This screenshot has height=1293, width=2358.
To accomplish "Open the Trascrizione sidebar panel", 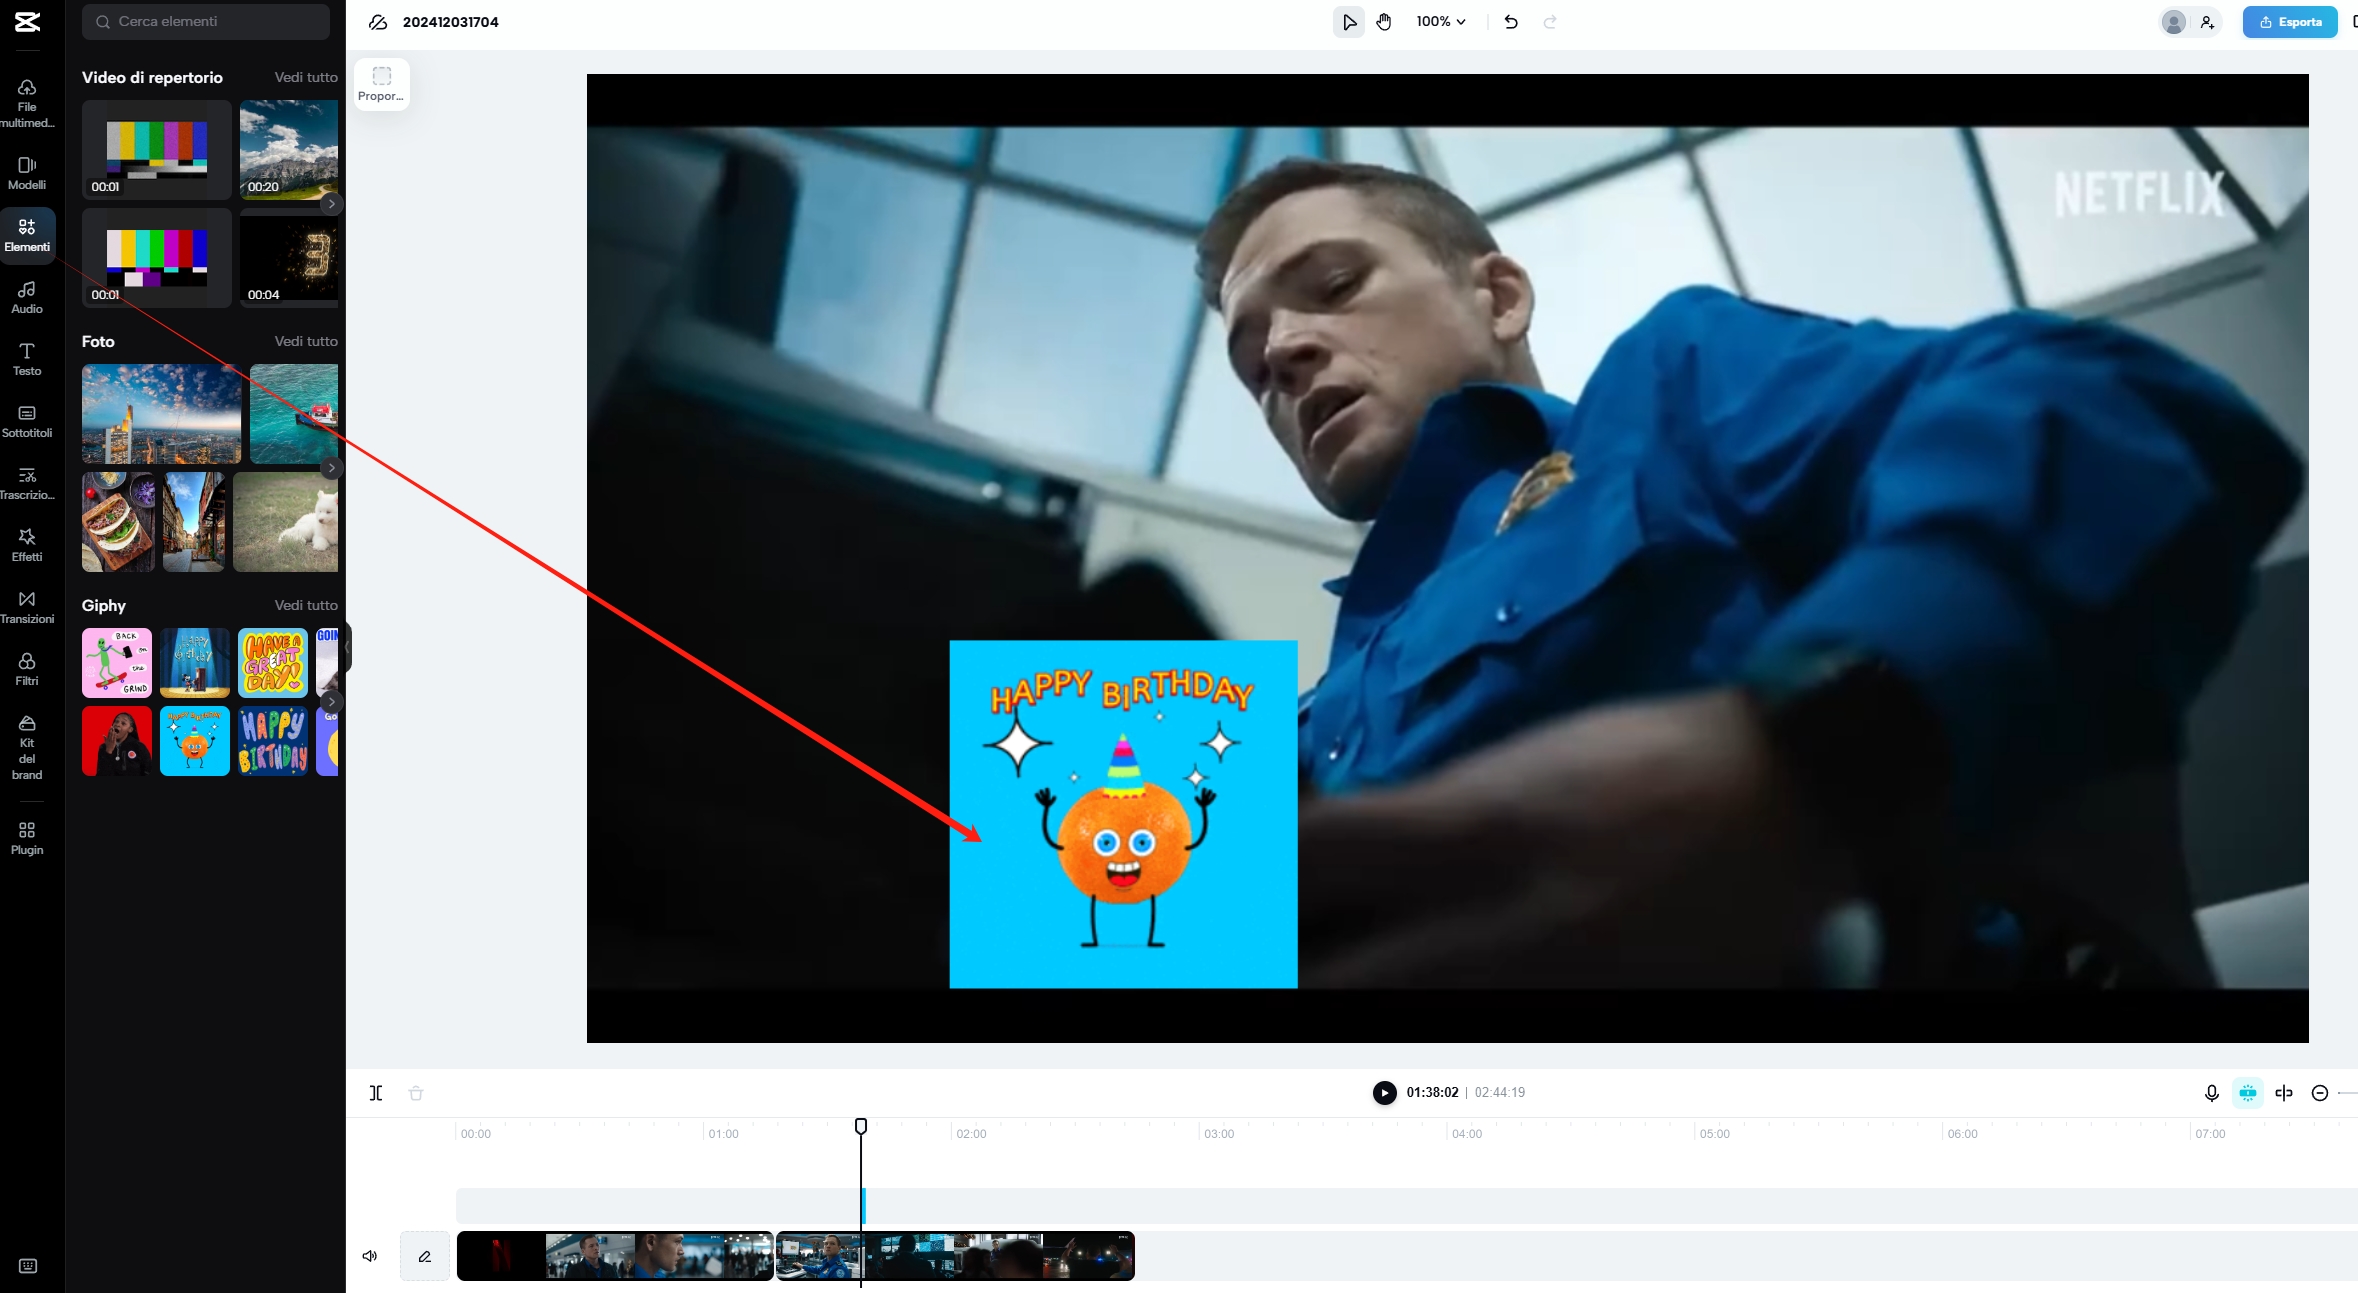I will (27, 483).
